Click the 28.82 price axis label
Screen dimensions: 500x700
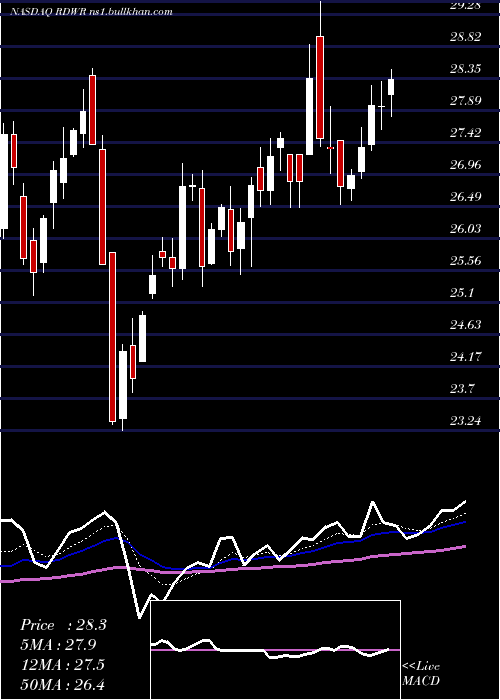click(x=465, y=37)
